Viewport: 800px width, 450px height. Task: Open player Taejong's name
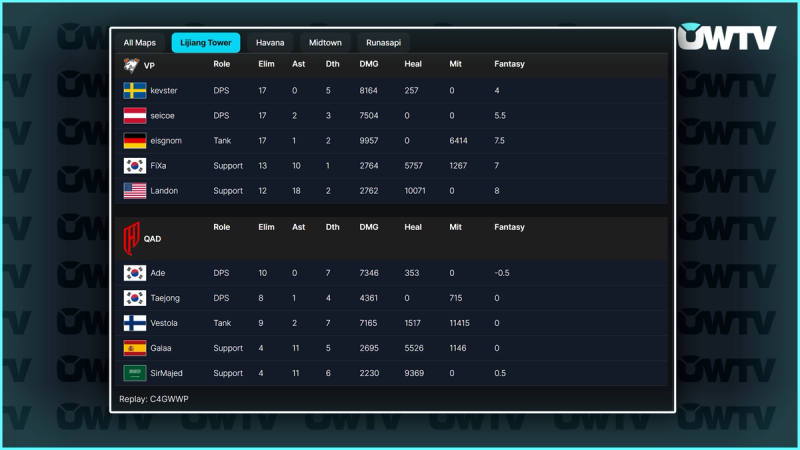pyautogui.click(x=165, y=298)
